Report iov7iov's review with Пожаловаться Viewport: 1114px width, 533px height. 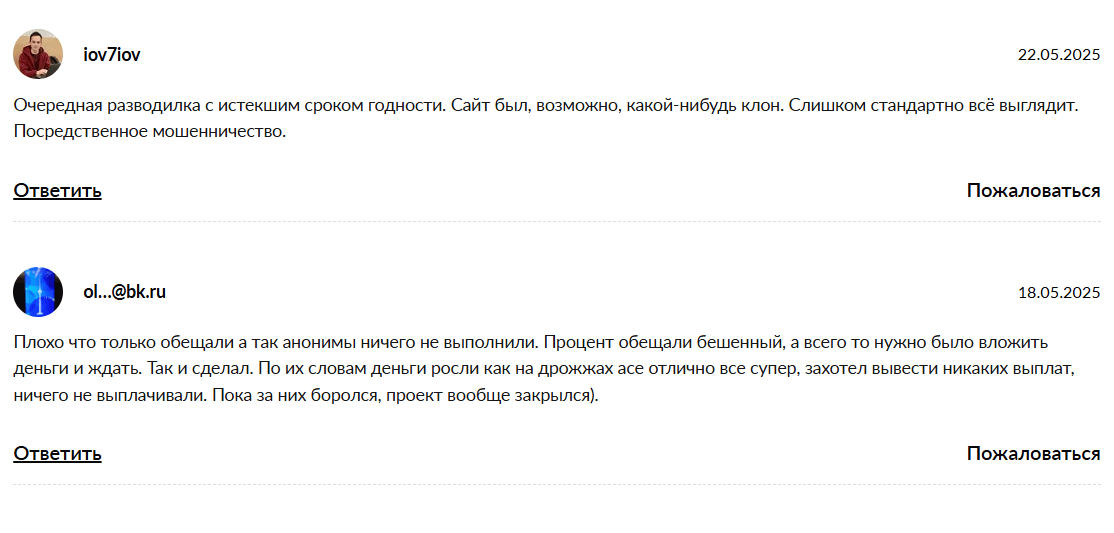coord(1033,191)
